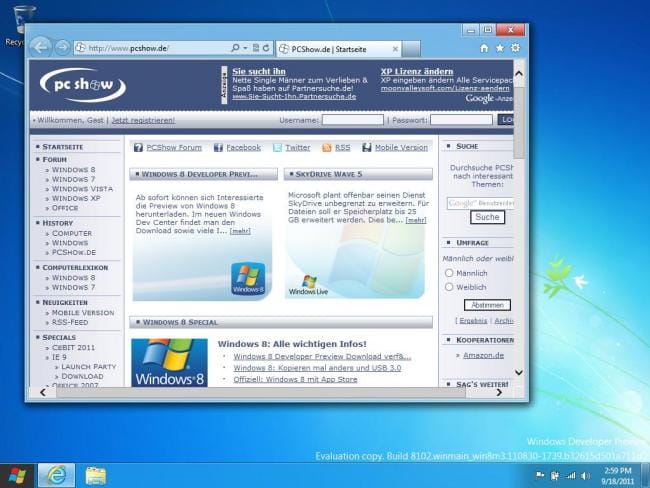Focus the Passwort input field
This screenshot has height=488, width=650.
[461, 120]
